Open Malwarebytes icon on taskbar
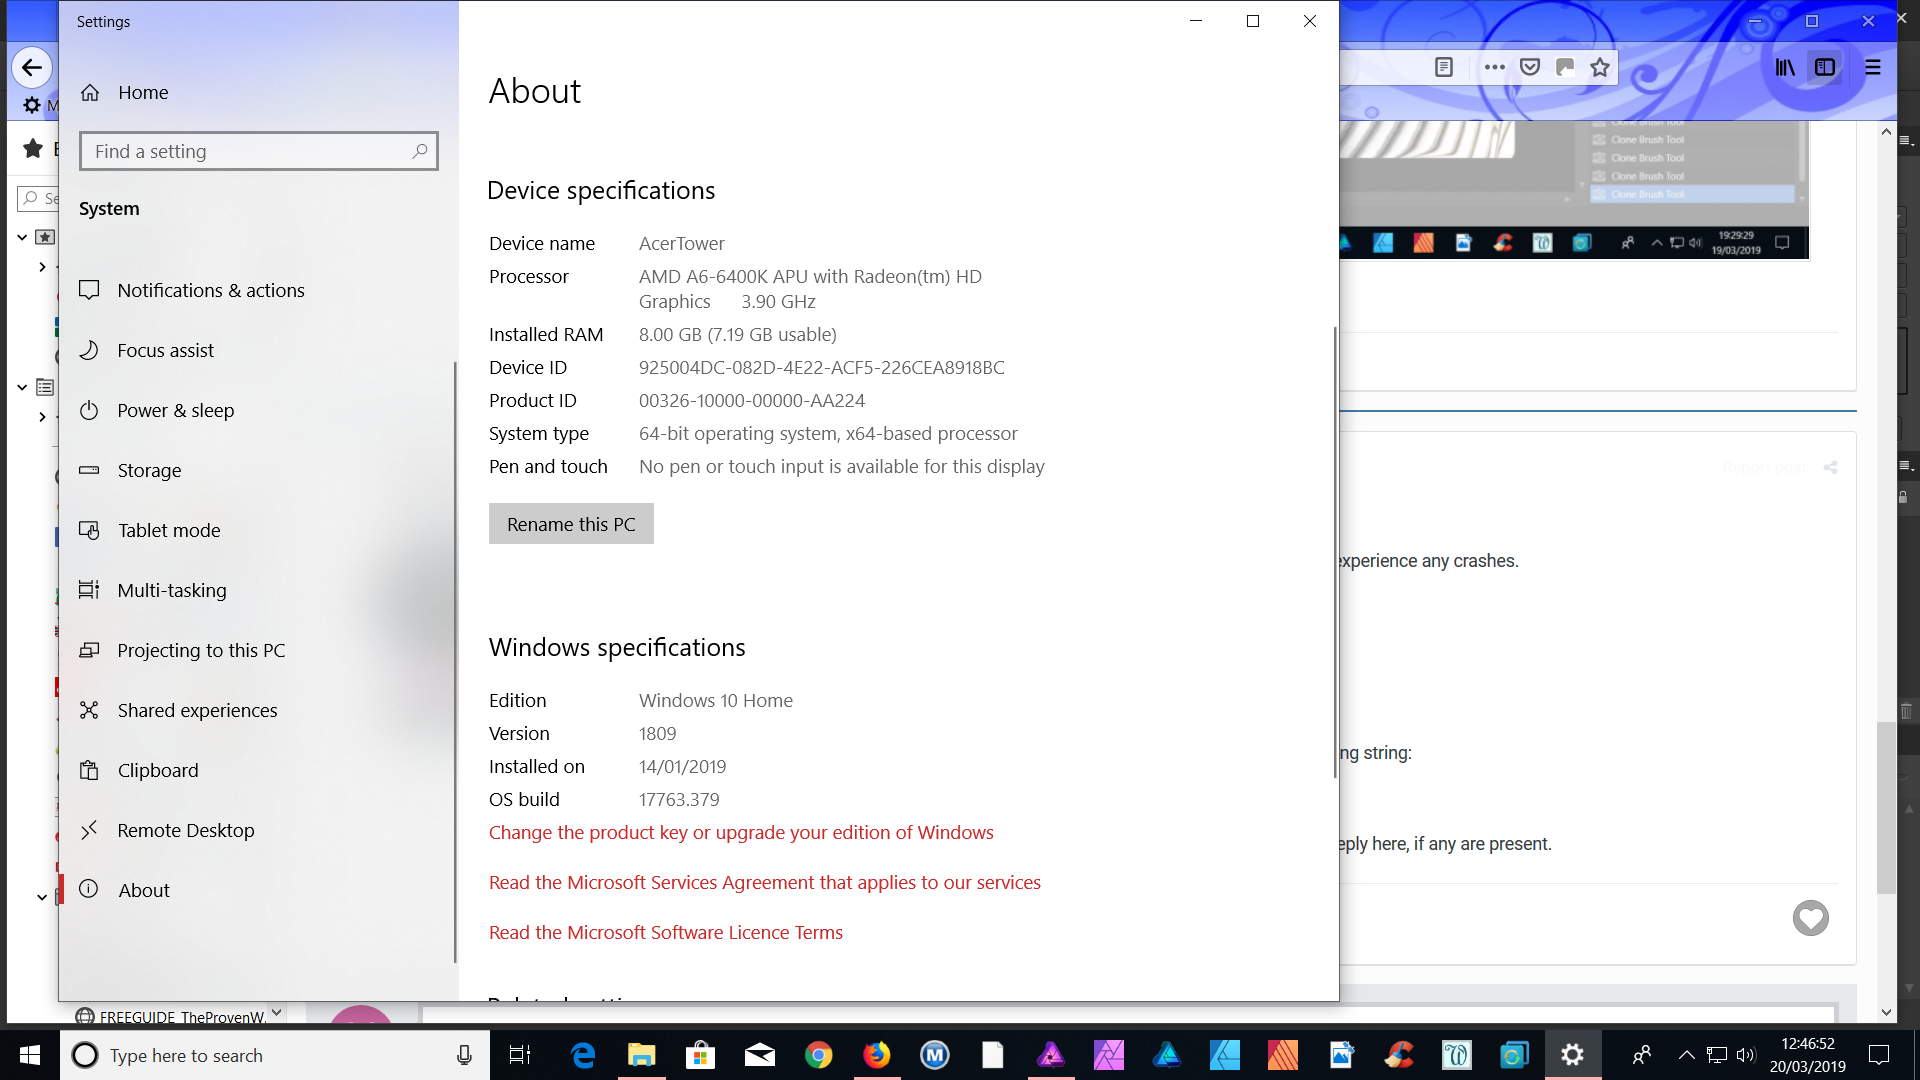Screen dimensions: 1920x1080 pyautogui.click(x=934, y=1055)
